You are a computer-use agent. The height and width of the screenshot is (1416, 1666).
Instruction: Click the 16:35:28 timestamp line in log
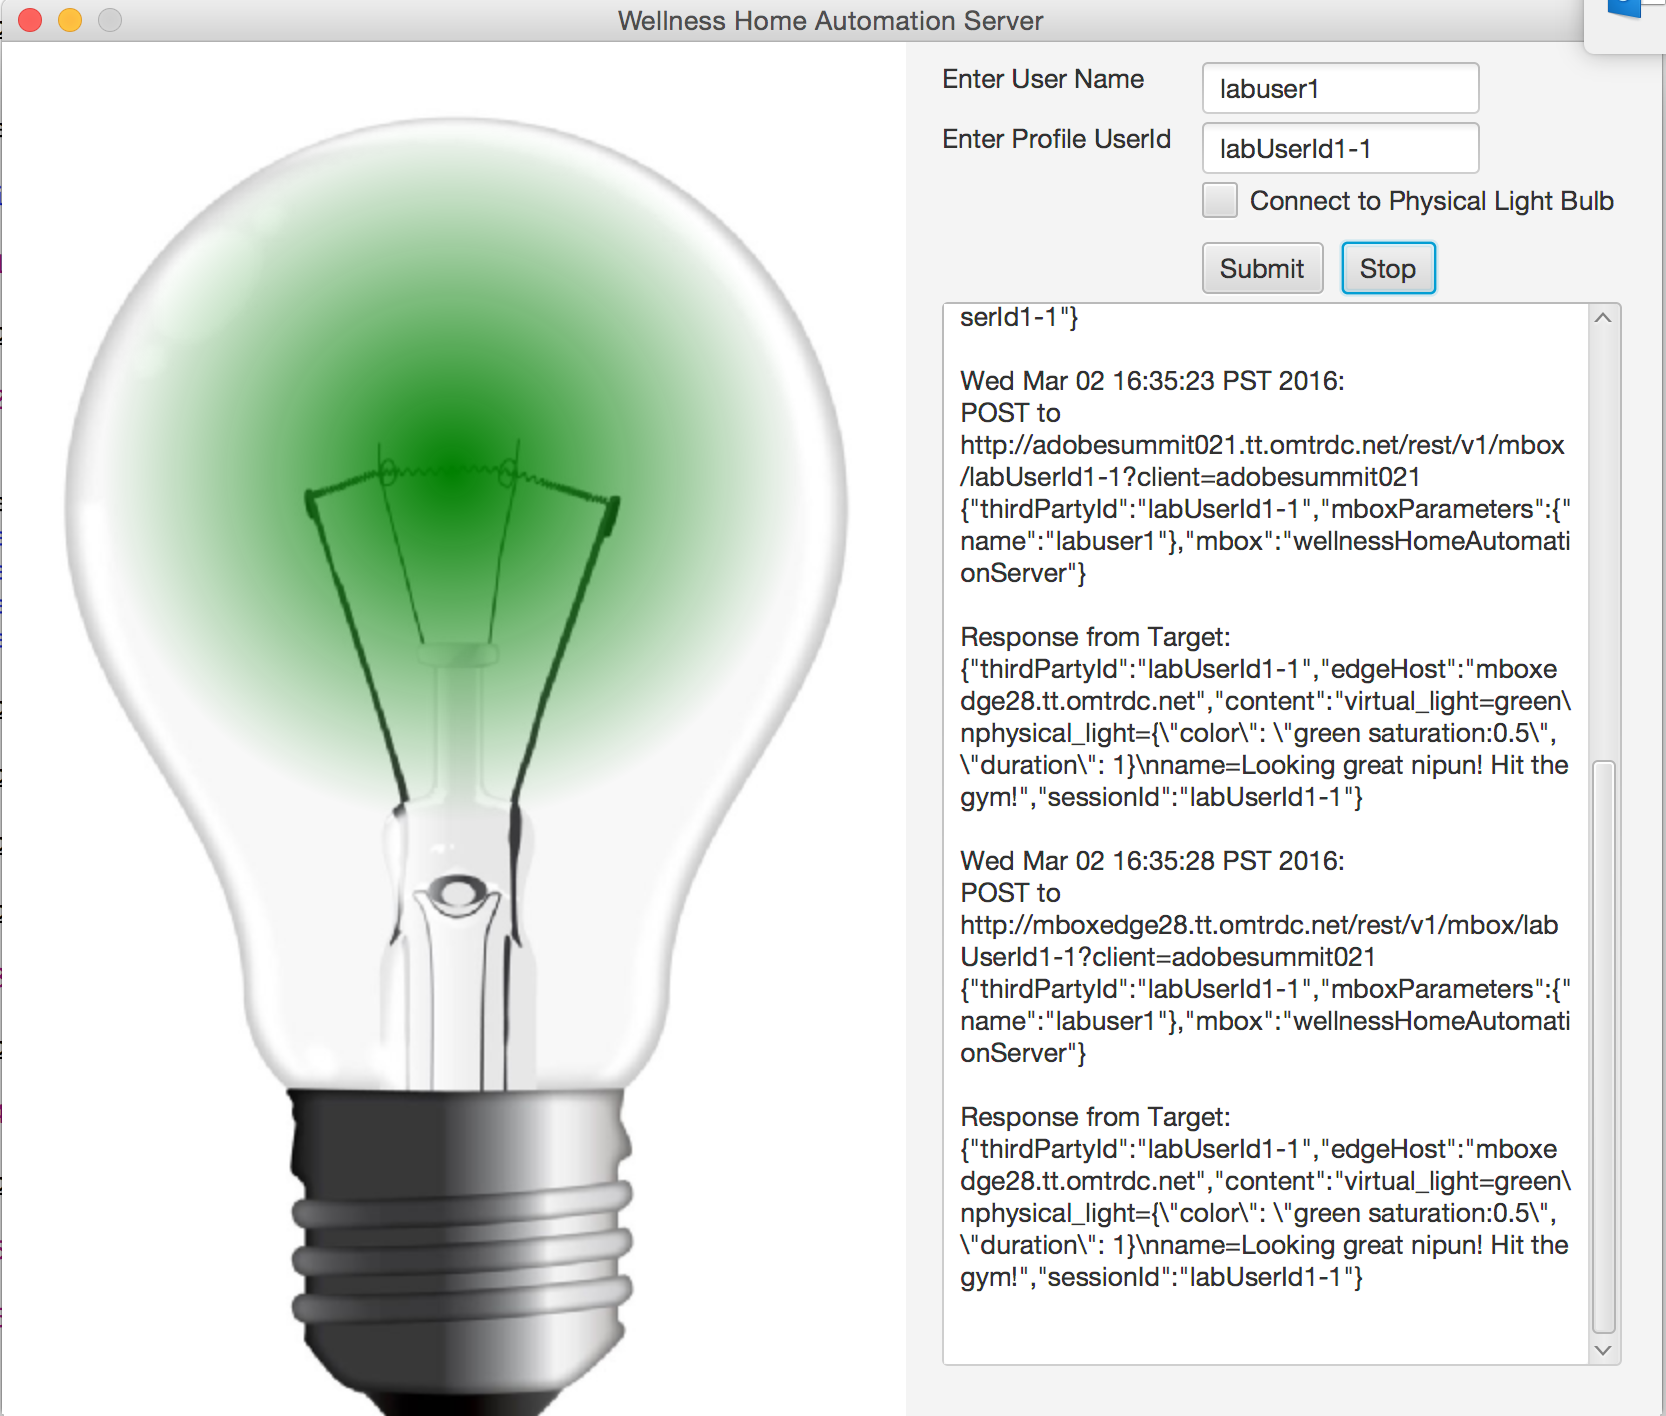click(x=1152, y=861)
